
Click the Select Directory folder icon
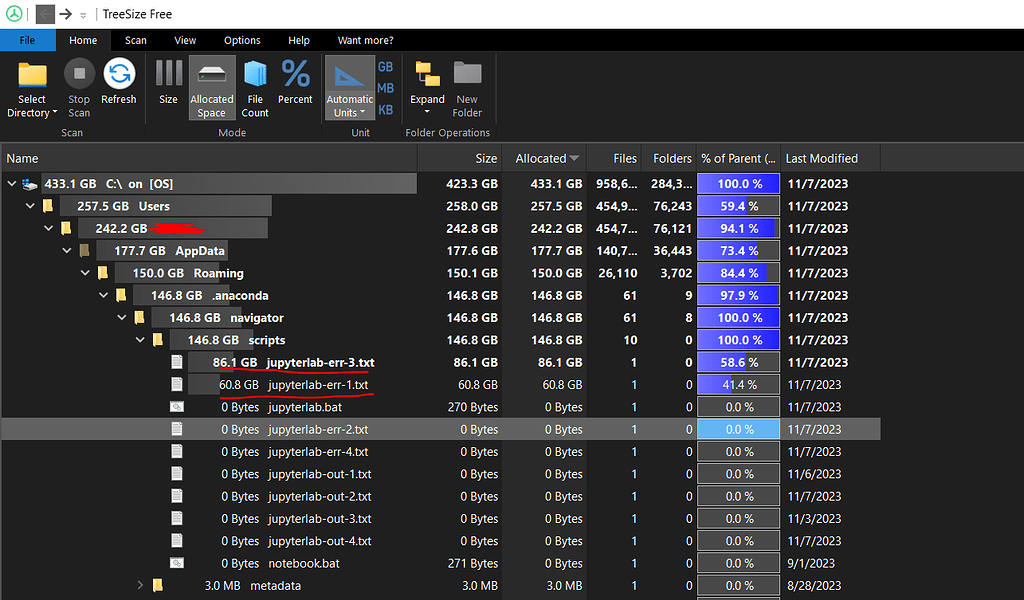[x=32, y=76]
